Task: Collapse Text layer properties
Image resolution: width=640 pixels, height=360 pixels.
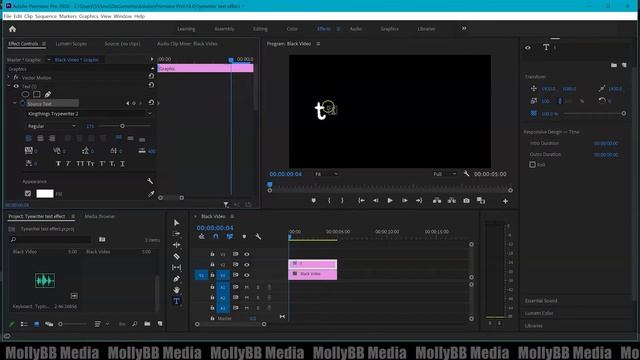Action: pyautogui.click(x=9, y=86)
